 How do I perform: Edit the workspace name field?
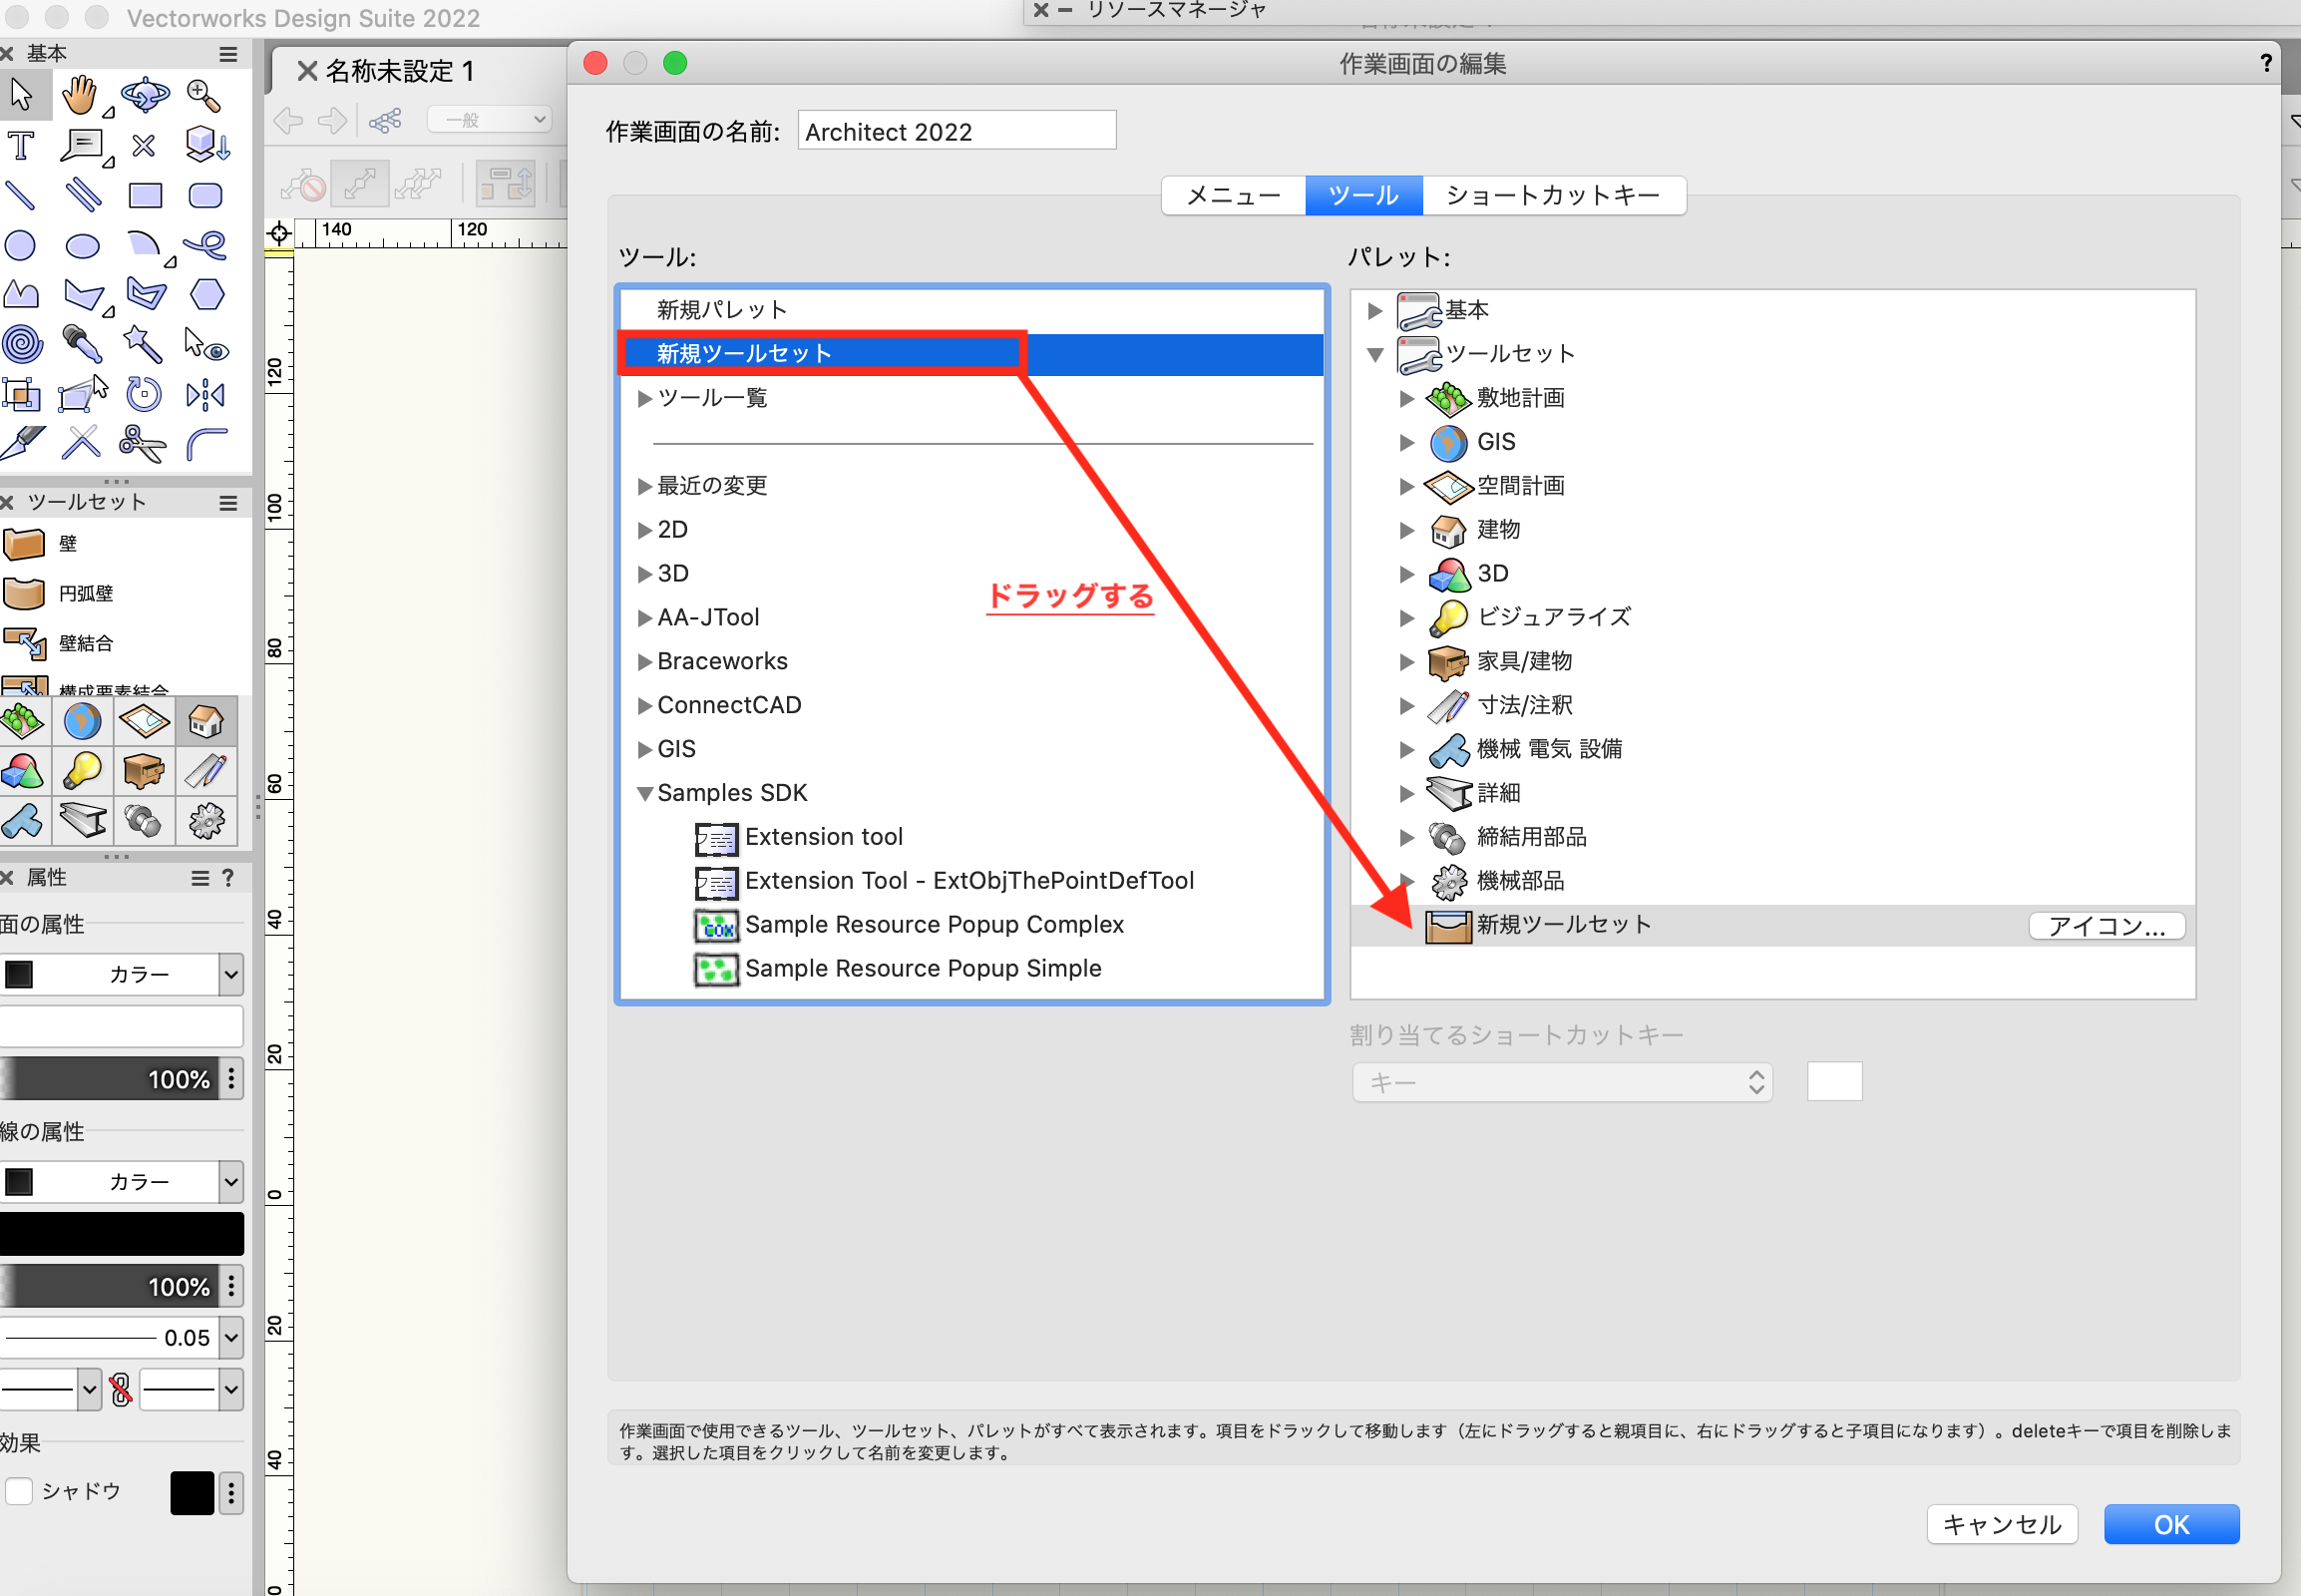tap(956, 131)
